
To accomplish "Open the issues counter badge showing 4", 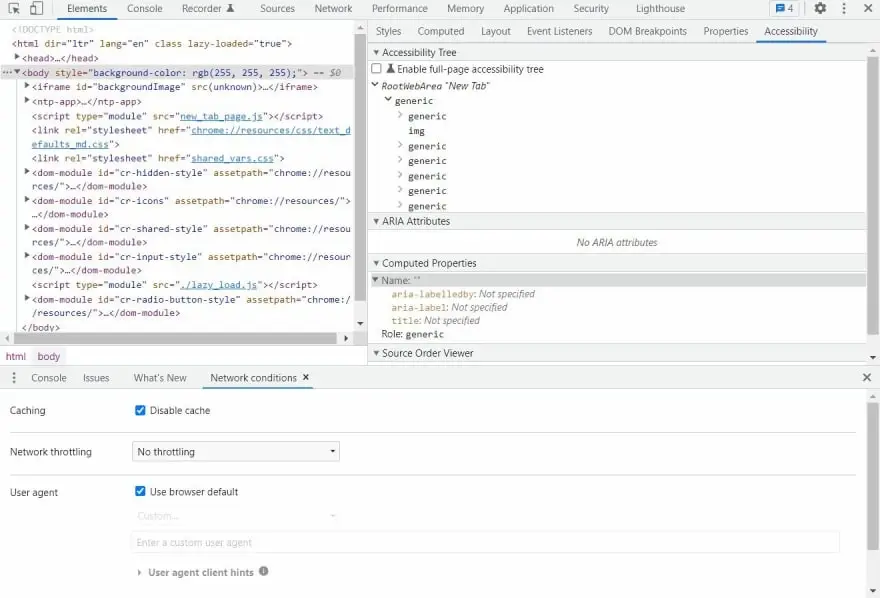I will pos(784,8).
